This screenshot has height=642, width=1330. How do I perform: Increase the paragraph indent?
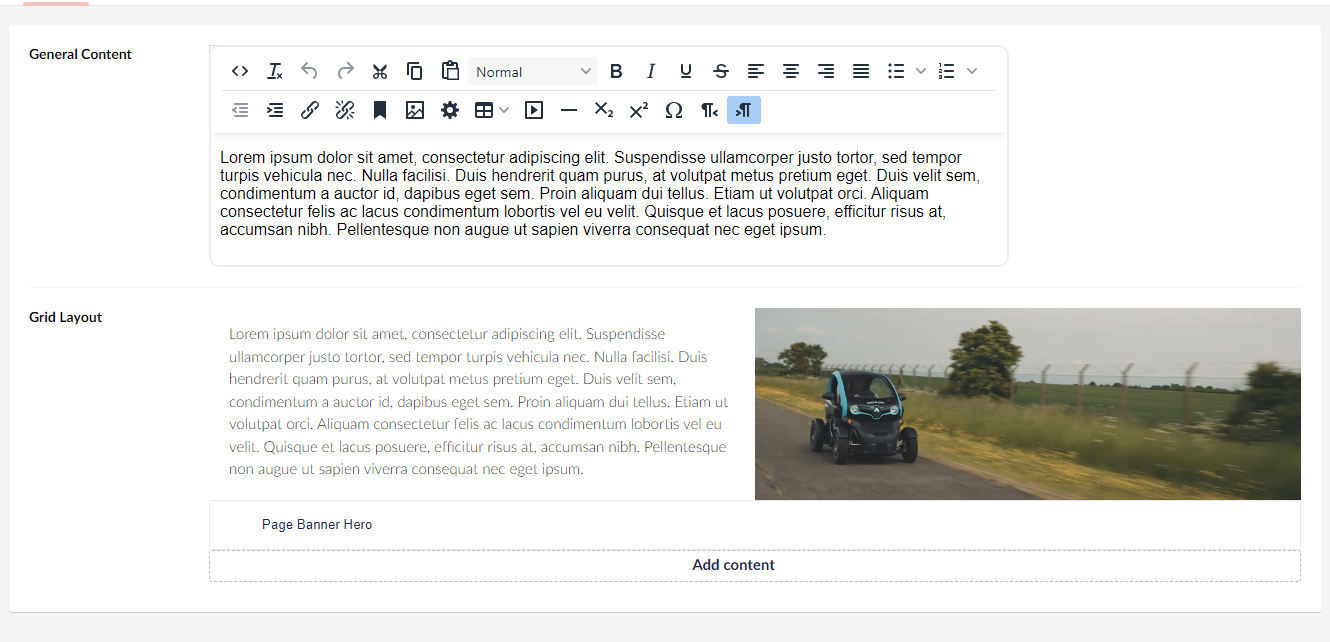coord(275,110)
